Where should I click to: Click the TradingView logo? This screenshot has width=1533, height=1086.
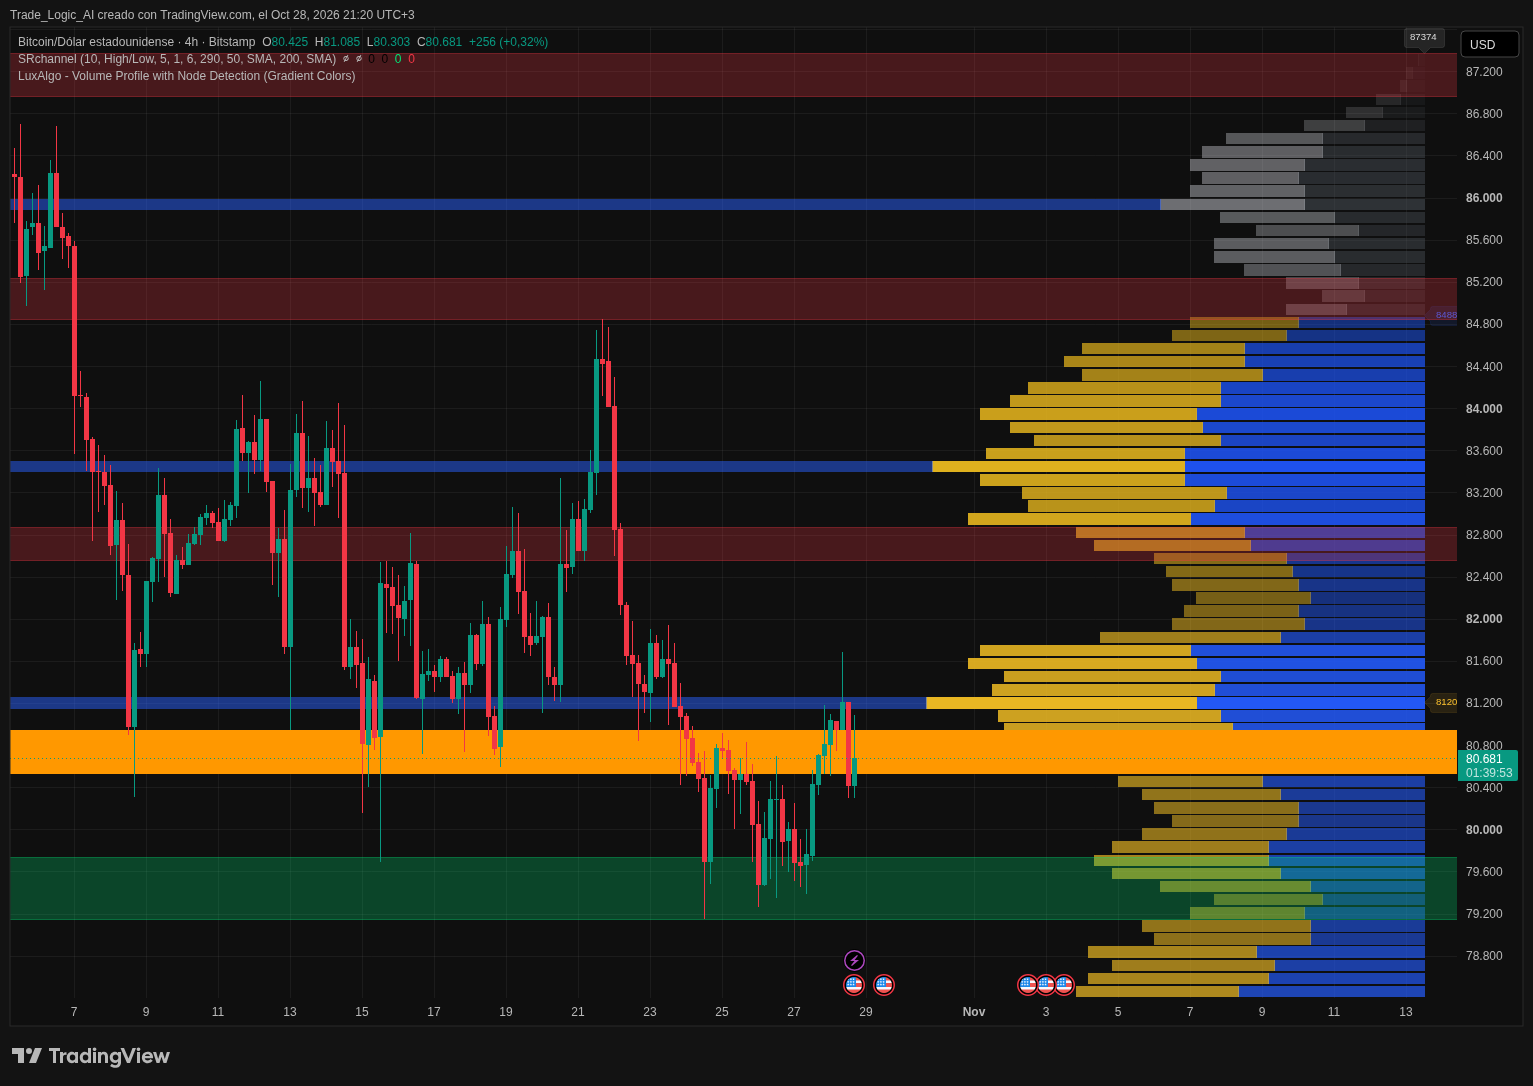91,1056
